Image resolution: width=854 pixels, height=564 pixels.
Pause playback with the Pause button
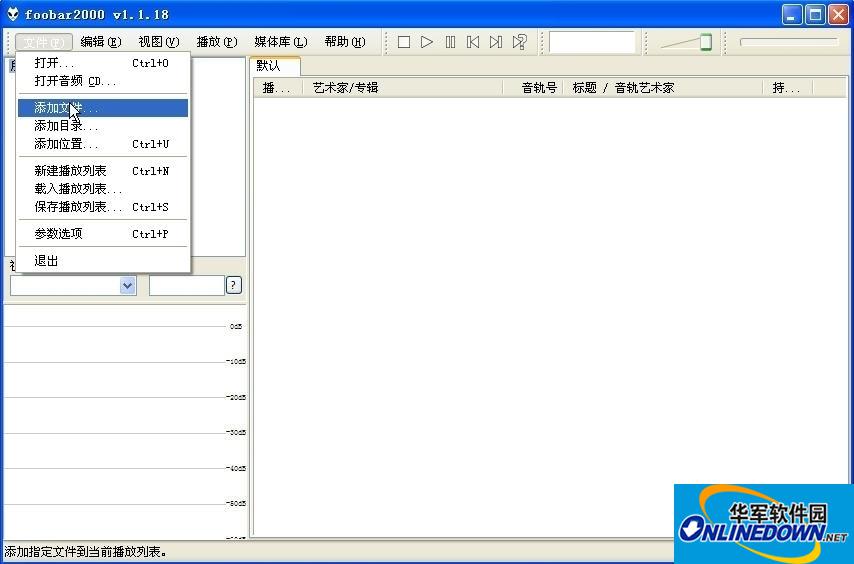pyautogui.click(x=450, y=42)
